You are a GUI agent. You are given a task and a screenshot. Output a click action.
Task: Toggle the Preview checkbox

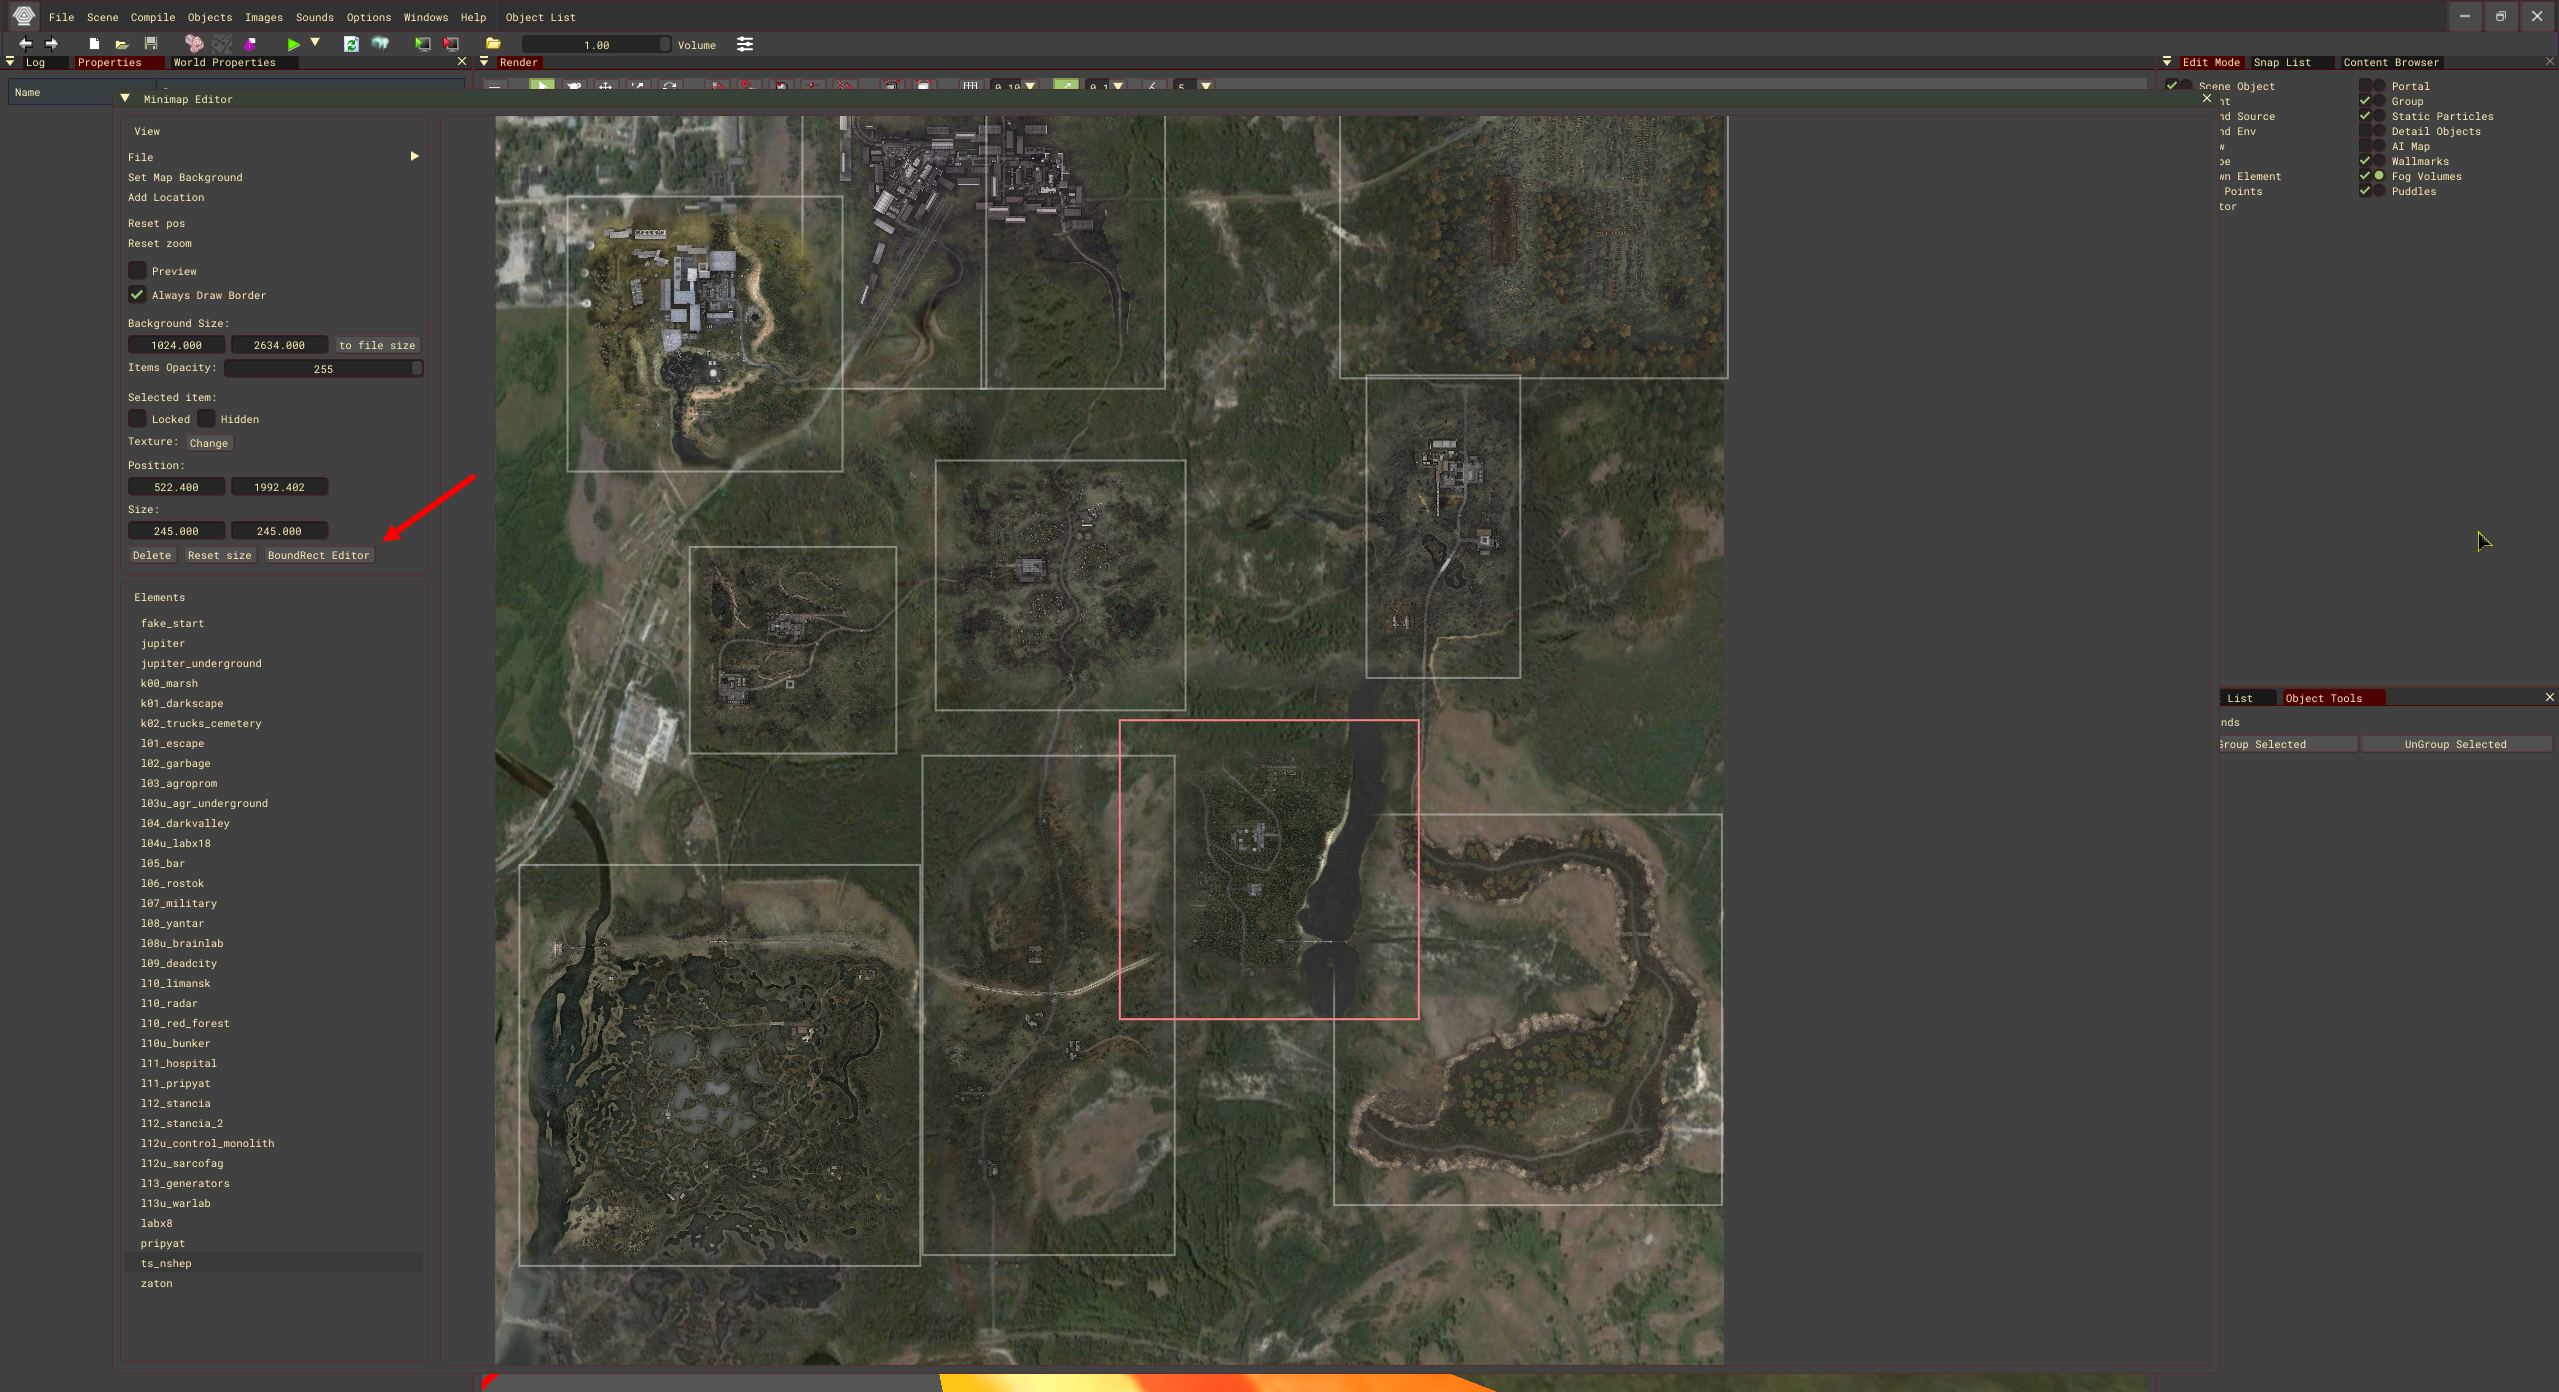(x=137, y=271)
